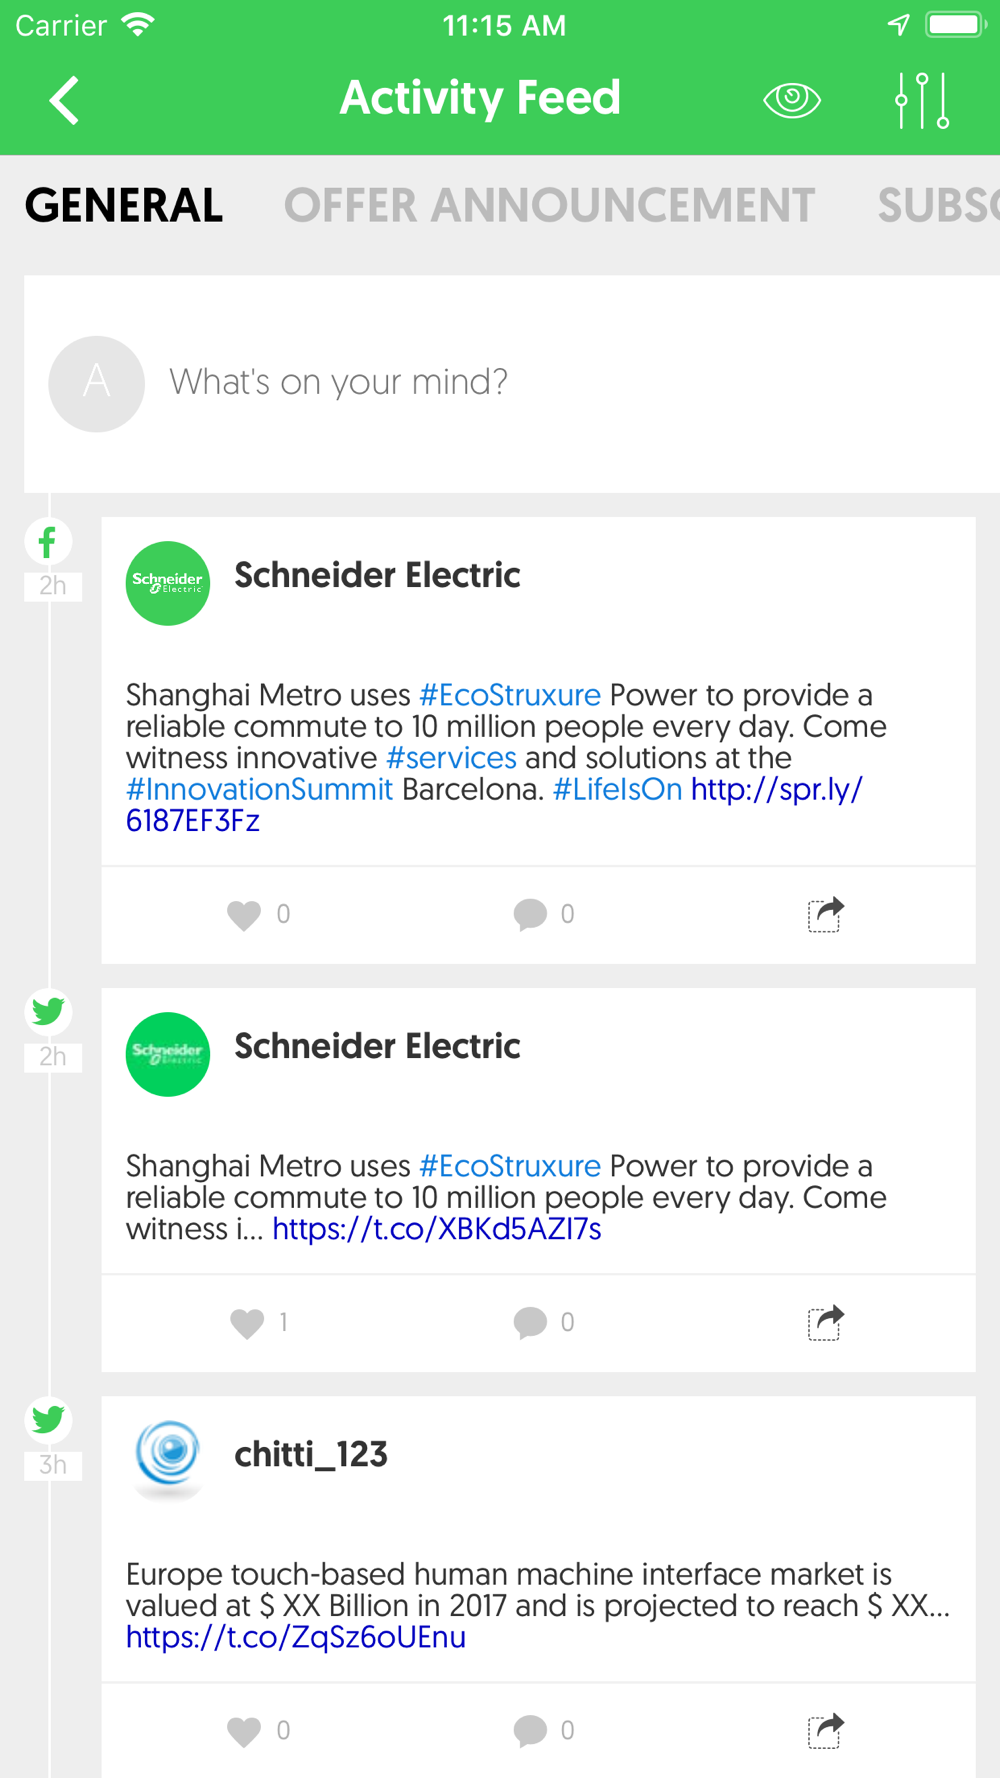Tap the back arrow in the header
This screenshot has height=1778, width=1000.
pos(64,100)
